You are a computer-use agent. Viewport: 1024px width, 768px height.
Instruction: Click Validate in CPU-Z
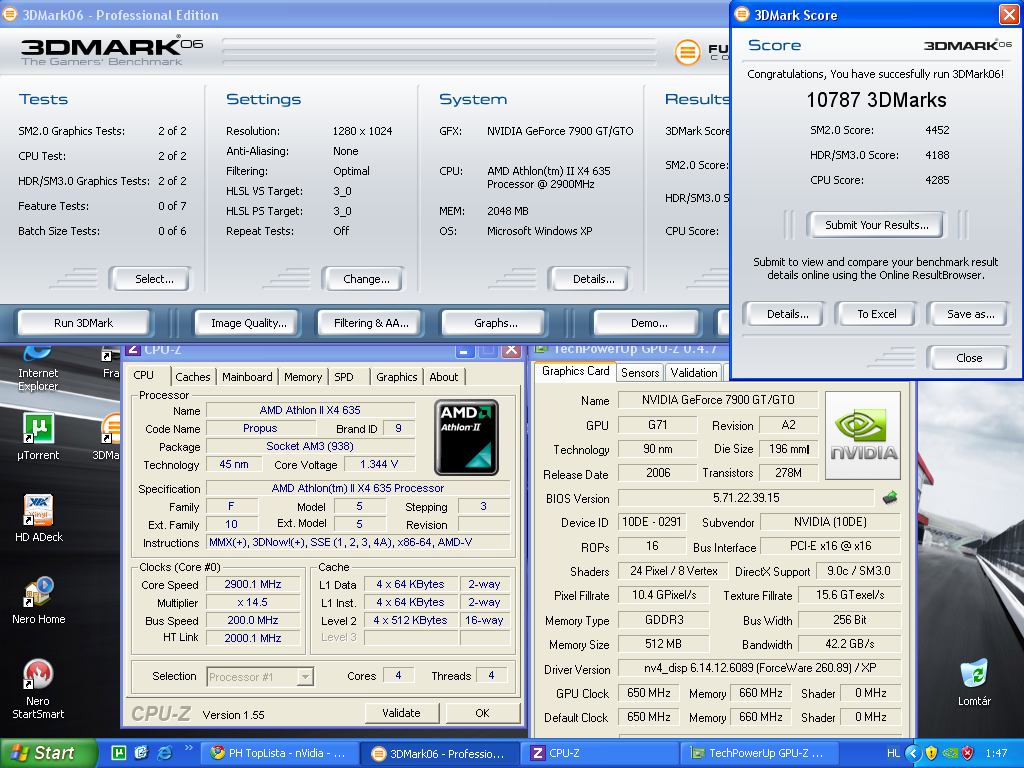pyautogui.click(x=401, y=713)
